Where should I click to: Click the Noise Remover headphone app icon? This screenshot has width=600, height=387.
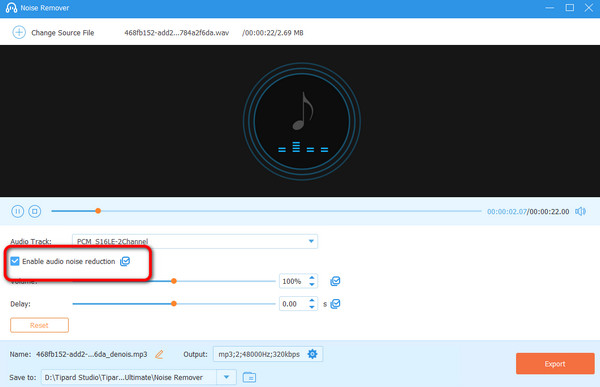pyautogui.click(x=11, y=8)
